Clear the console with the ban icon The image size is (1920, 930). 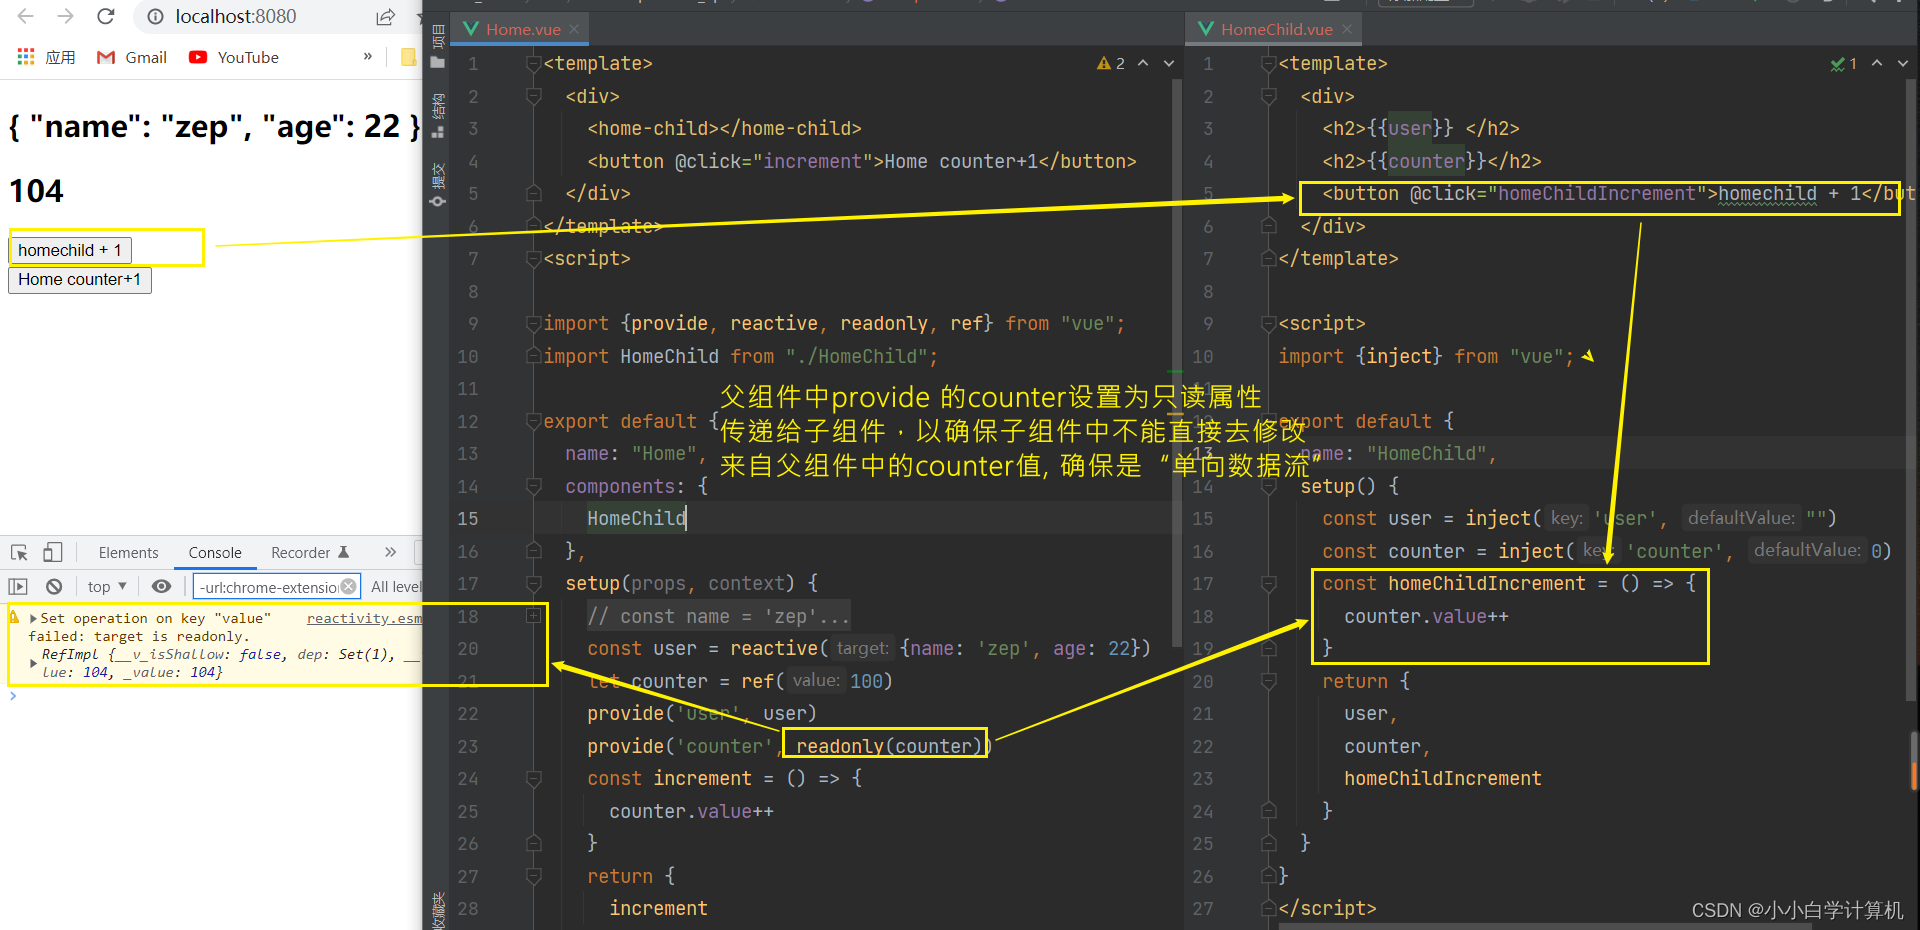[x=54, y=587]
